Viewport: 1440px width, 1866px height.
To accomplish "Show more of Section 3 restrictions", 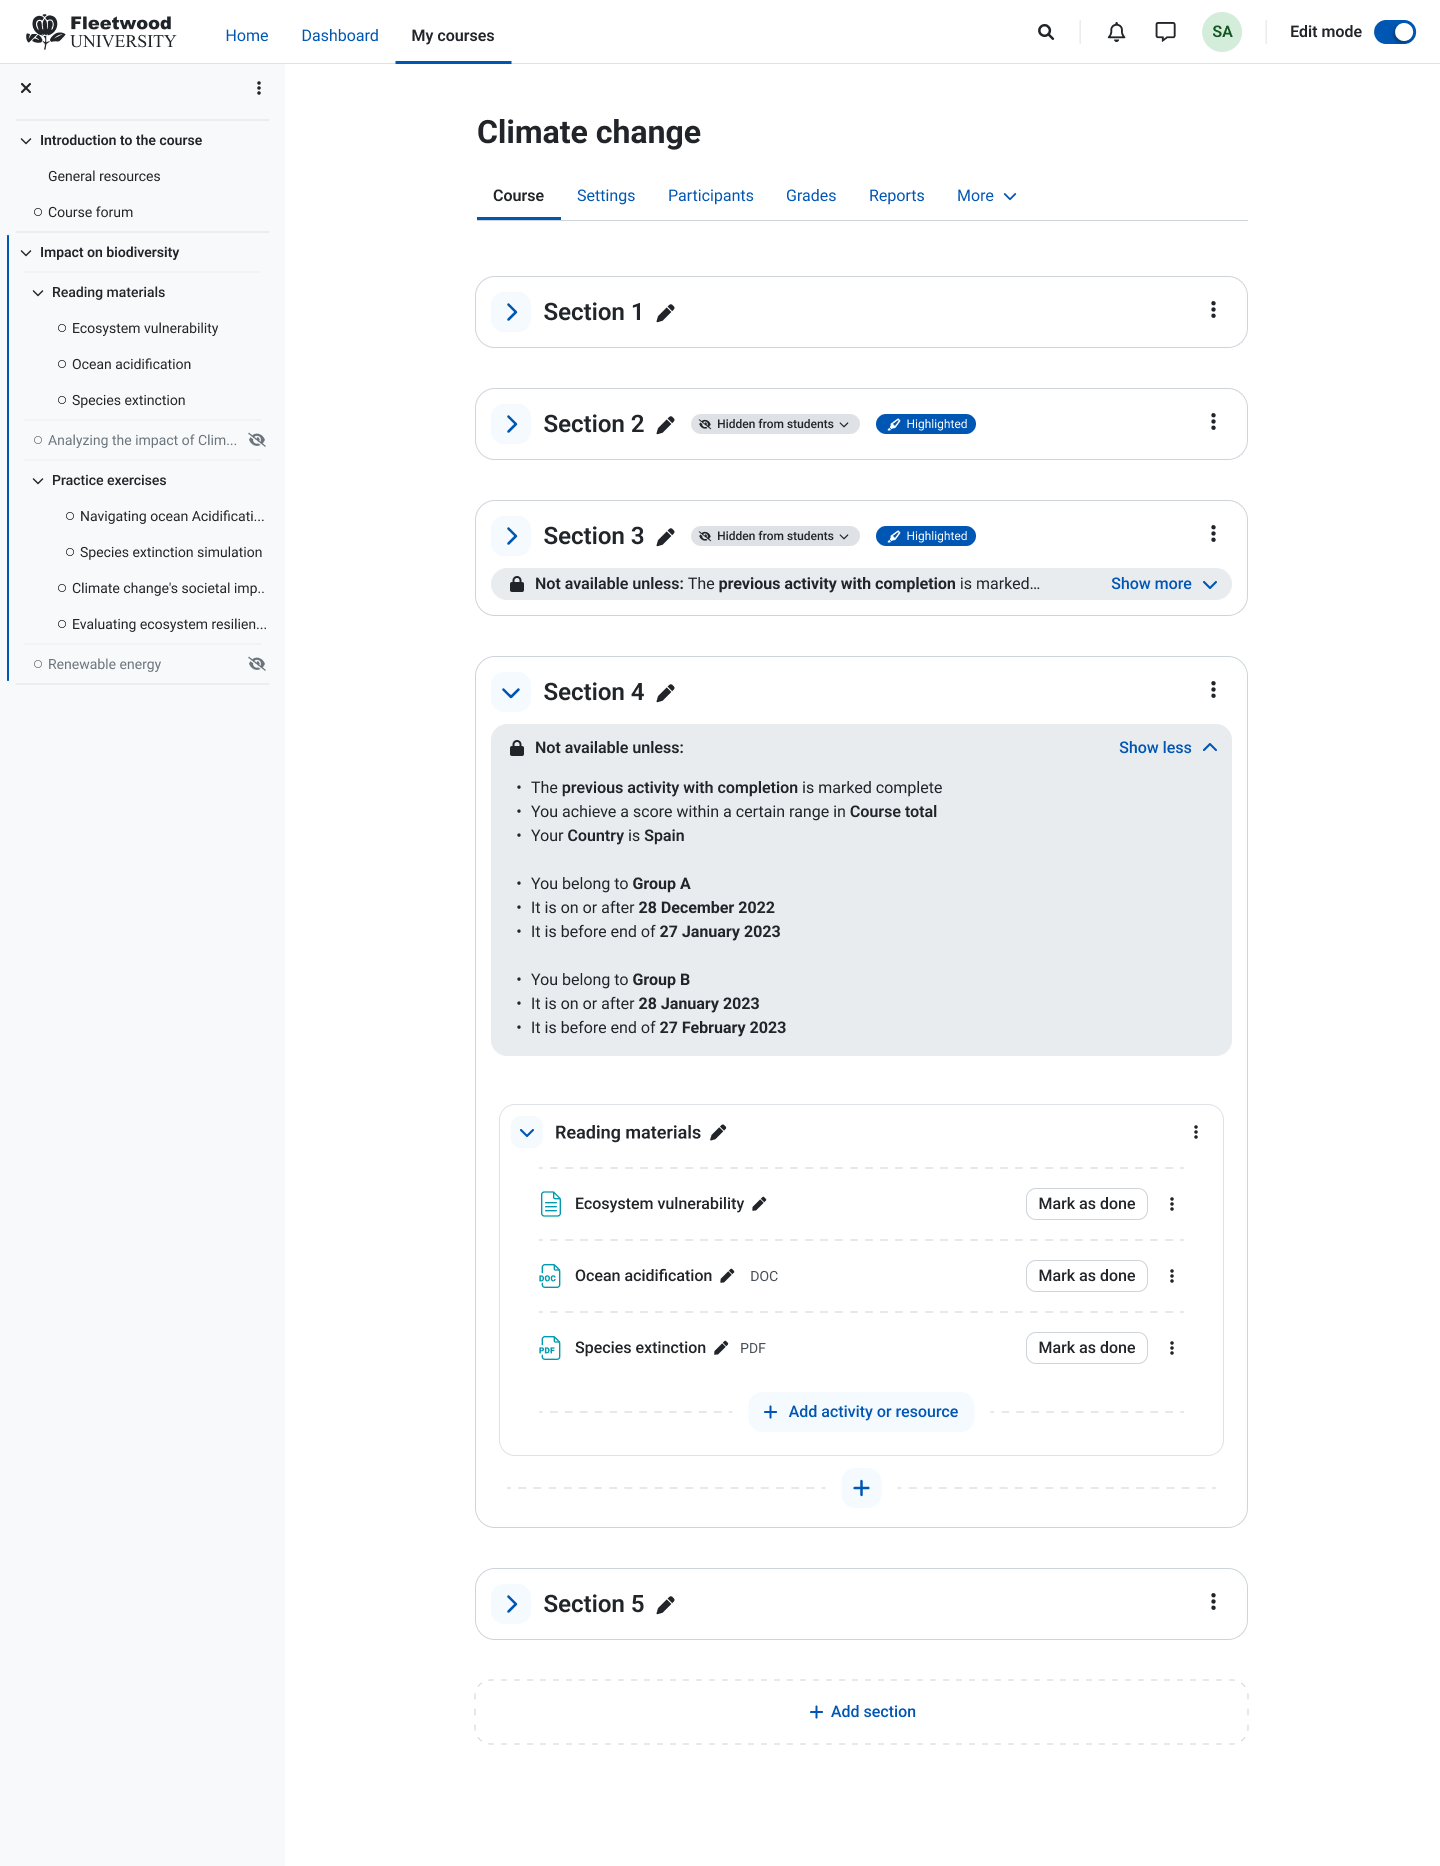I will pos(1164,584).
